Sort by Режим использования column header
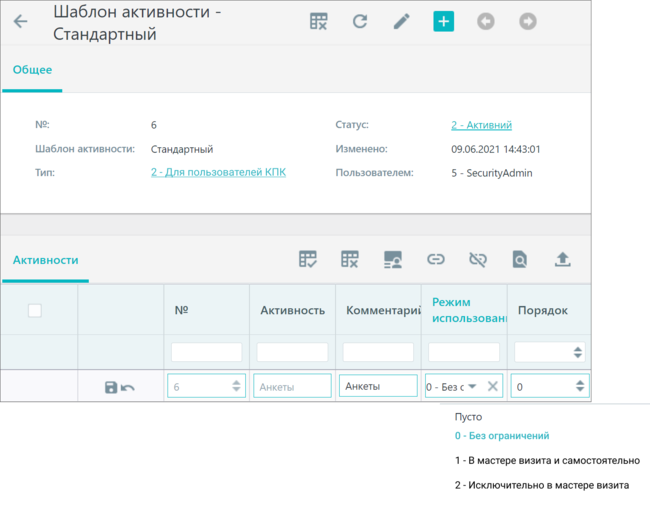 pos(468,310)
